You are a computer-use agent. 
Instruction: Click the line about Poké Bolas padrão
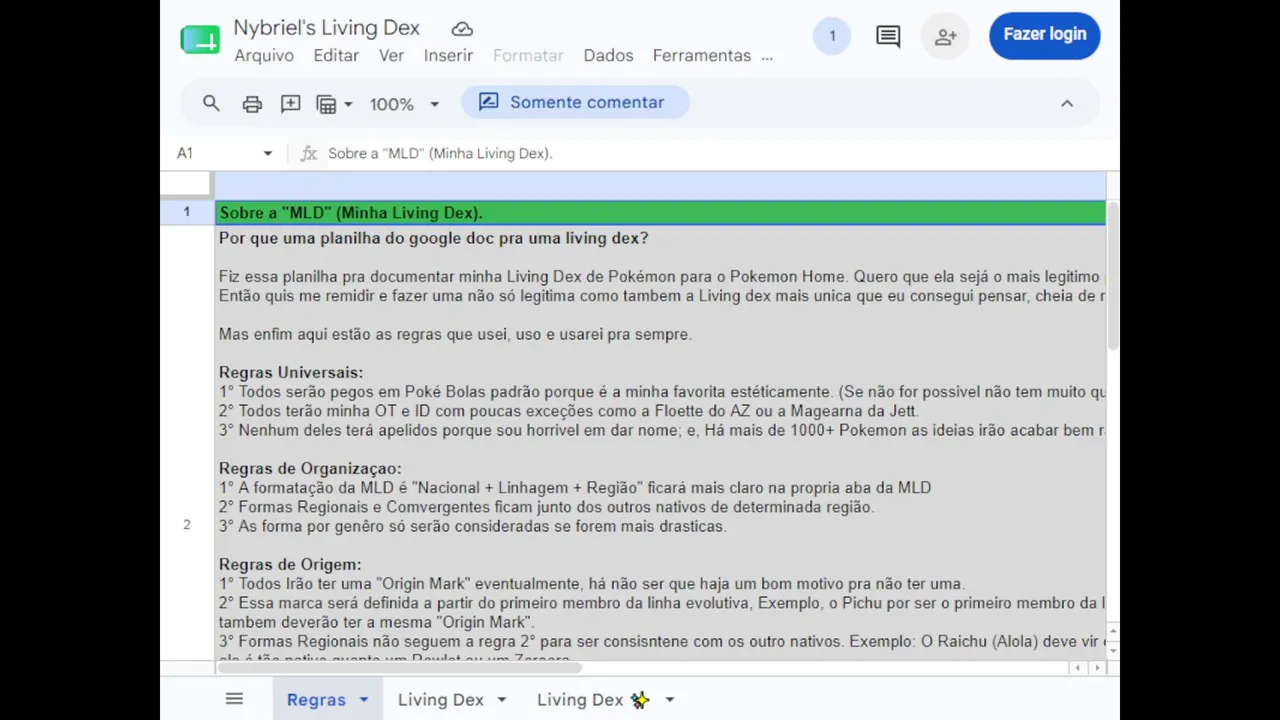pos(662,392)
